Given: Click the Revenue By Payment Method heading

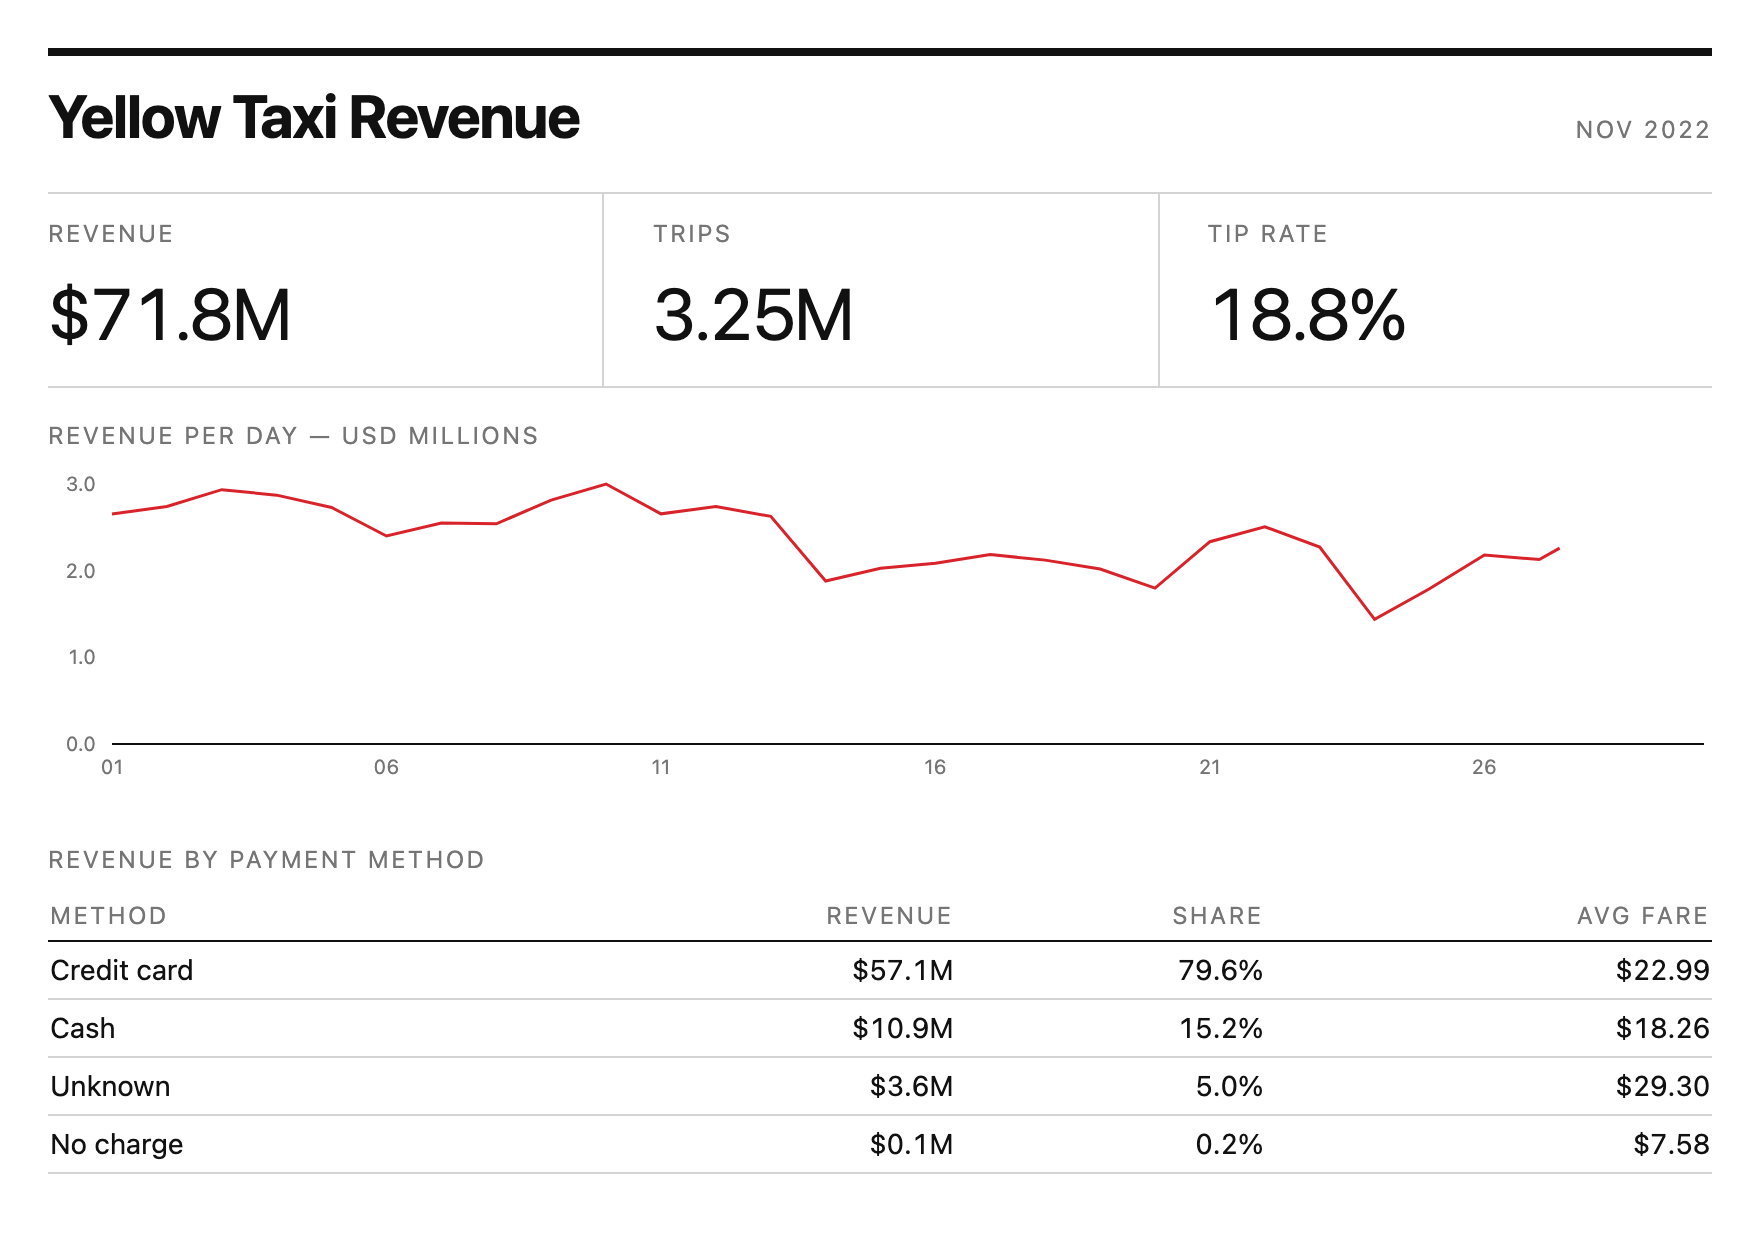Looking at the screenshot, I should point(267,860).
